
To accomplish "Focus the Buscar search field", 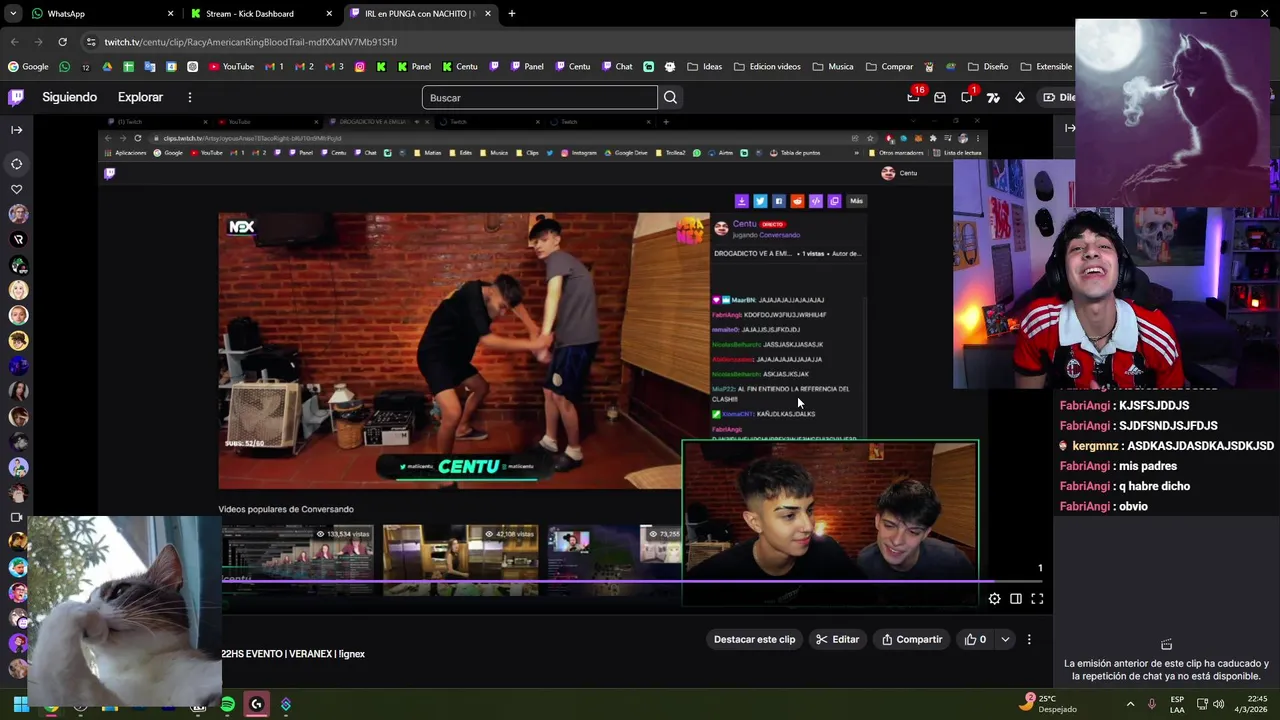I will tap(540, 98).
